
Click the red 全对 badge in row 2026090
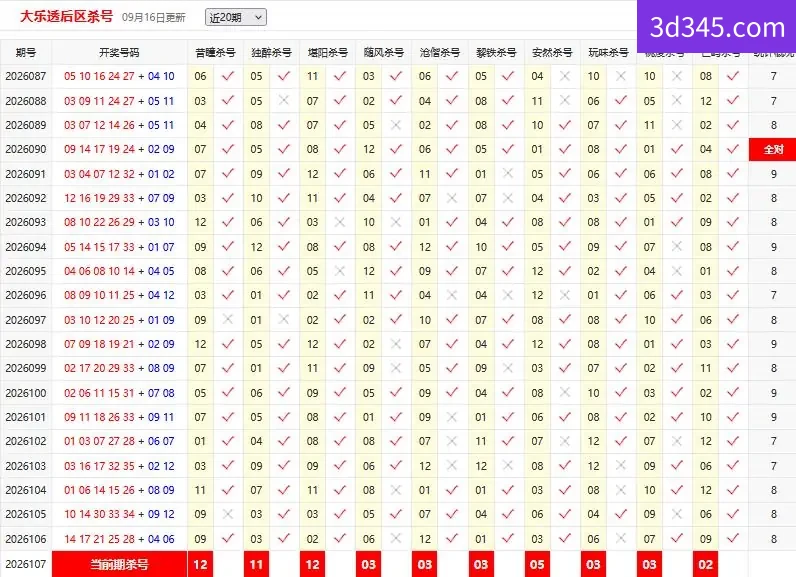773,149
